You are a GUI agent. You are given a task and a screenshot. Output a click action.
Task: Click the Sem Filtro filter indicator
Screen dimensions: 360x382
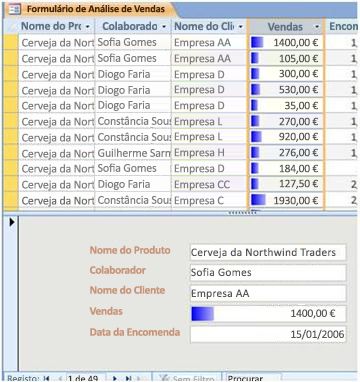(187, 378)
